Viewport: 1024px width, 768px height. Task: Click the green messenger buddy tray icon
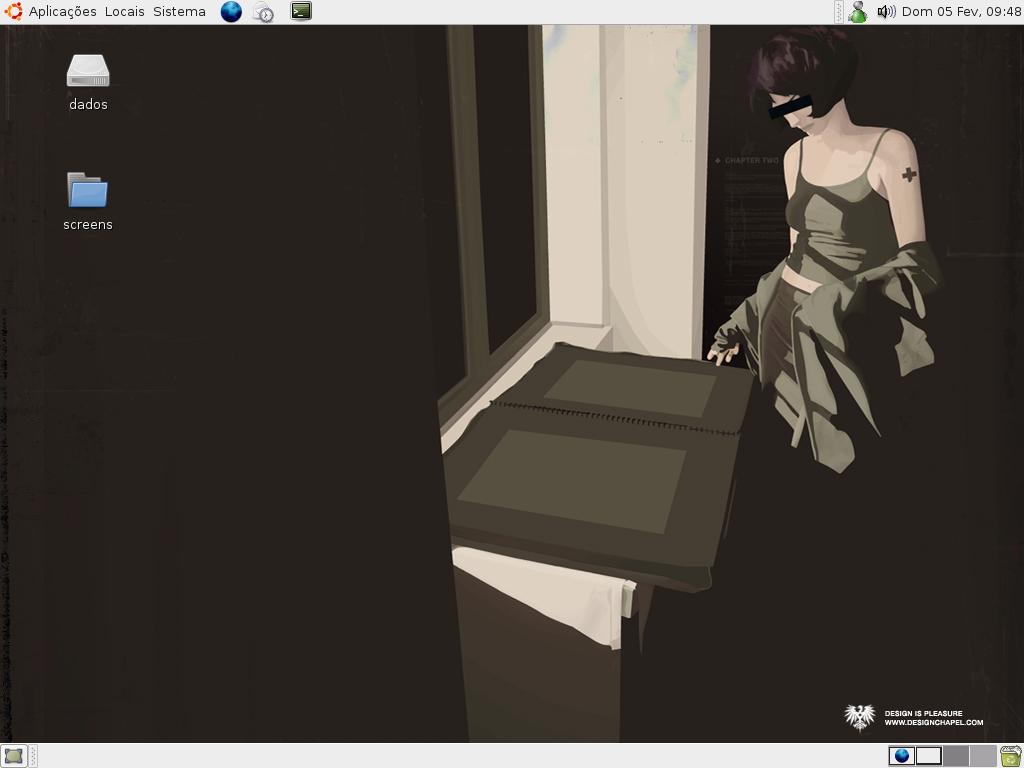857,12
